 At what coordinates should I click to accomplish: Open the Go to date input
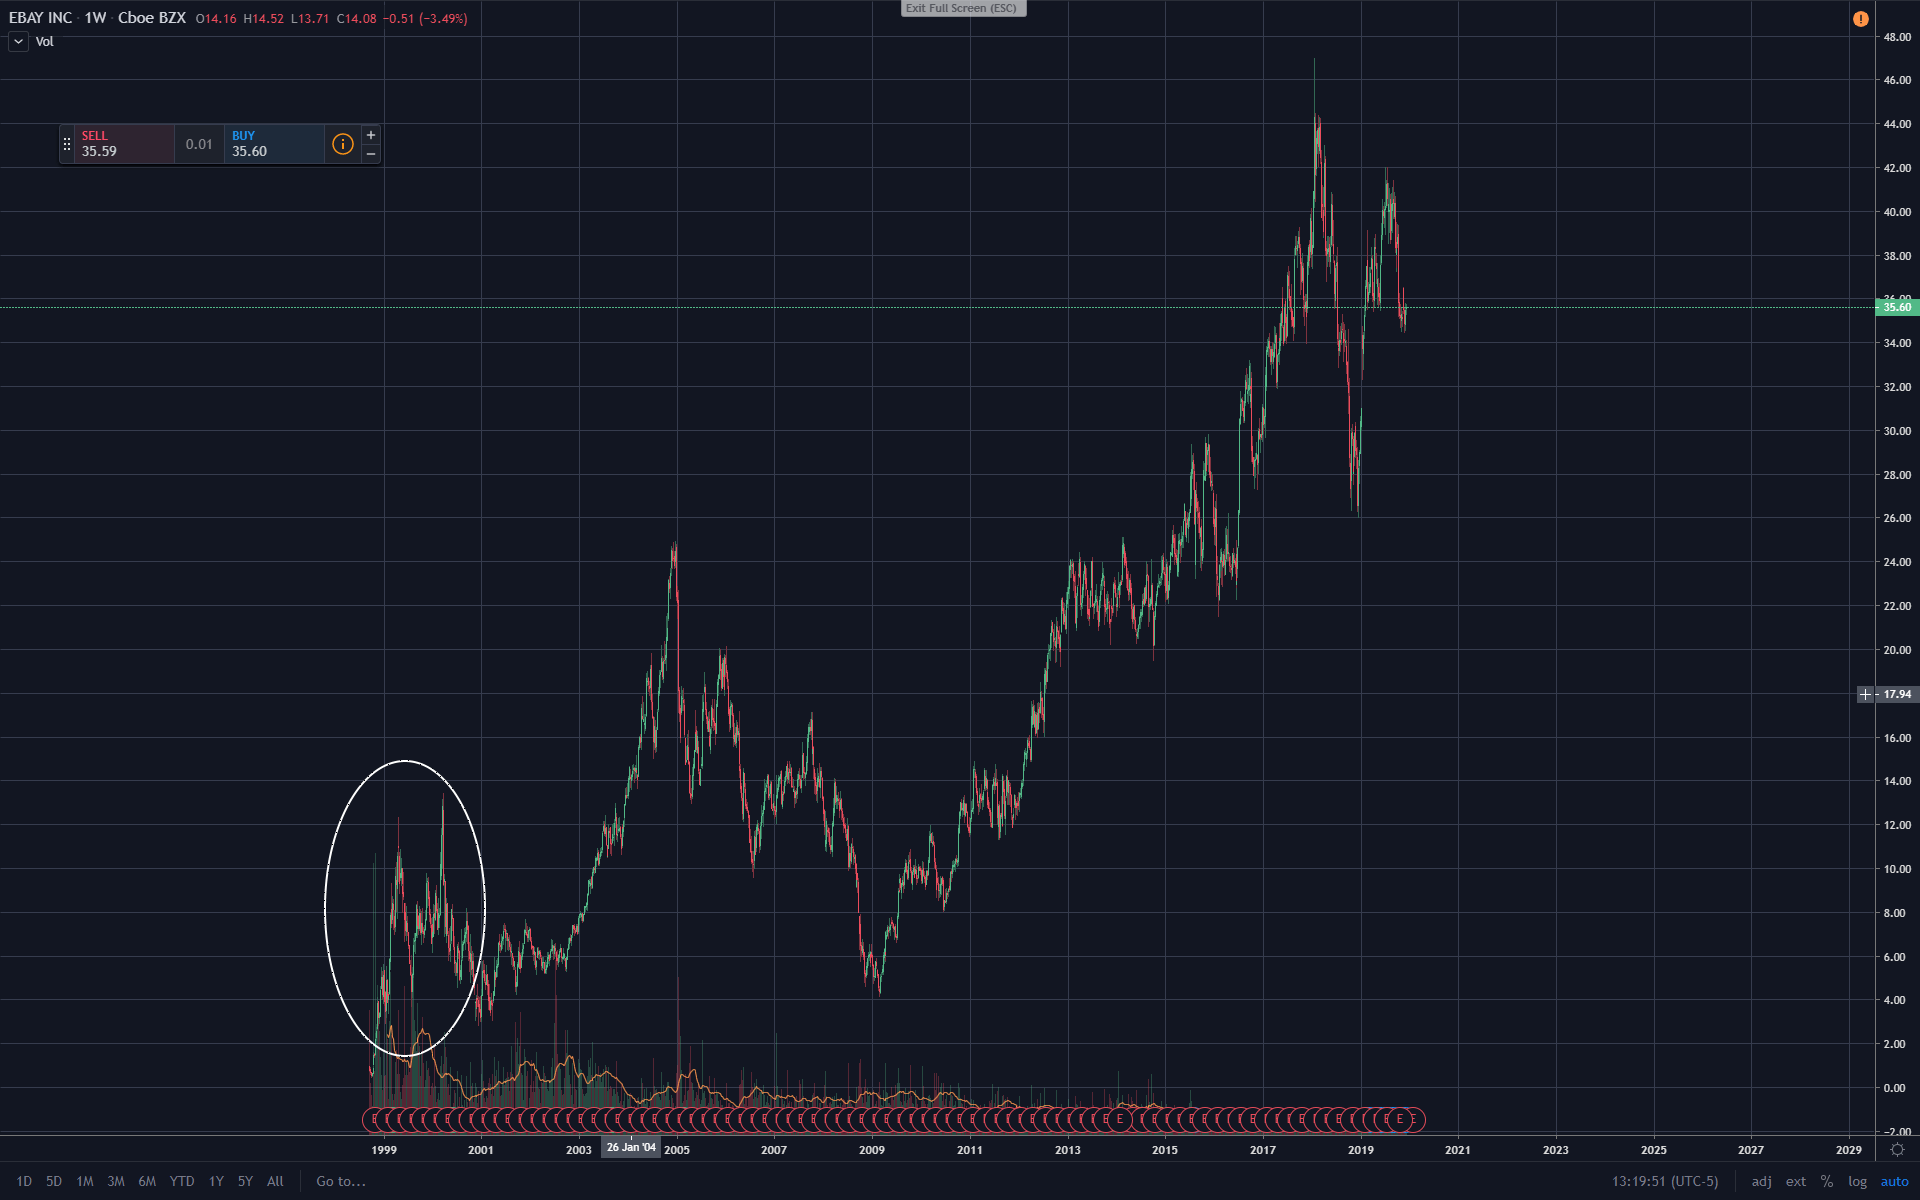(341, 1181)
